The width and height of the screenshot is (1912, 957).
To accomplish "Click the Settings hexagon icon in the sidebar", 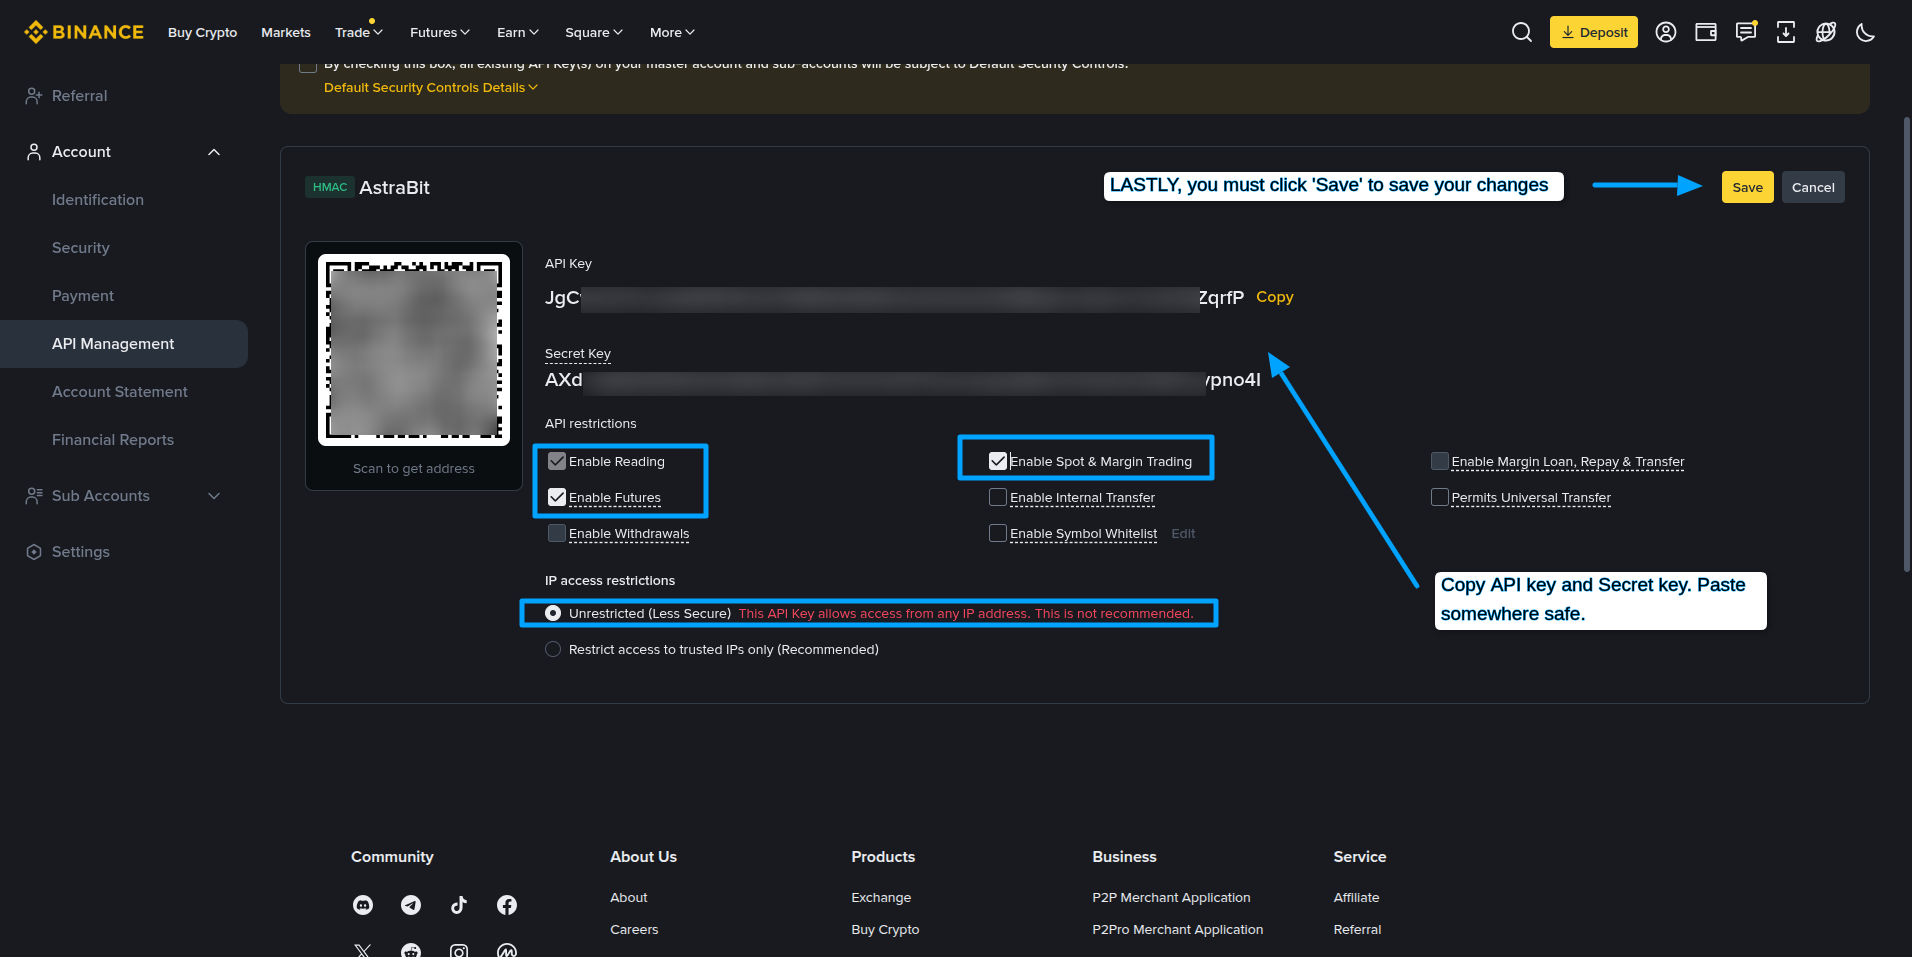I will point(34,552).
